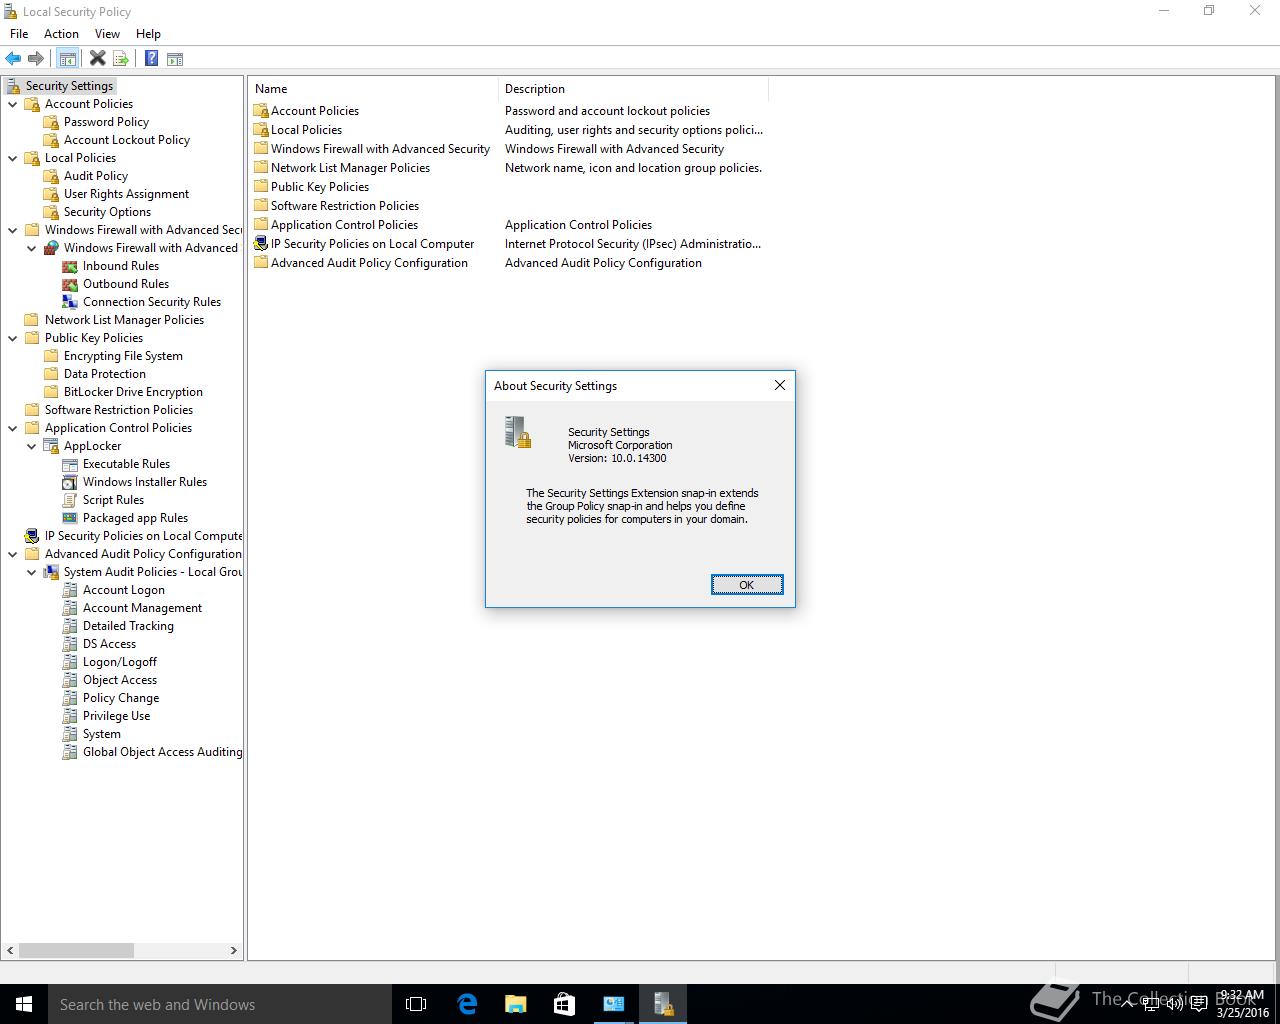Sort list by Name column header
The height and width of the screenshot is (1024, 1280).
coord(373,89)
